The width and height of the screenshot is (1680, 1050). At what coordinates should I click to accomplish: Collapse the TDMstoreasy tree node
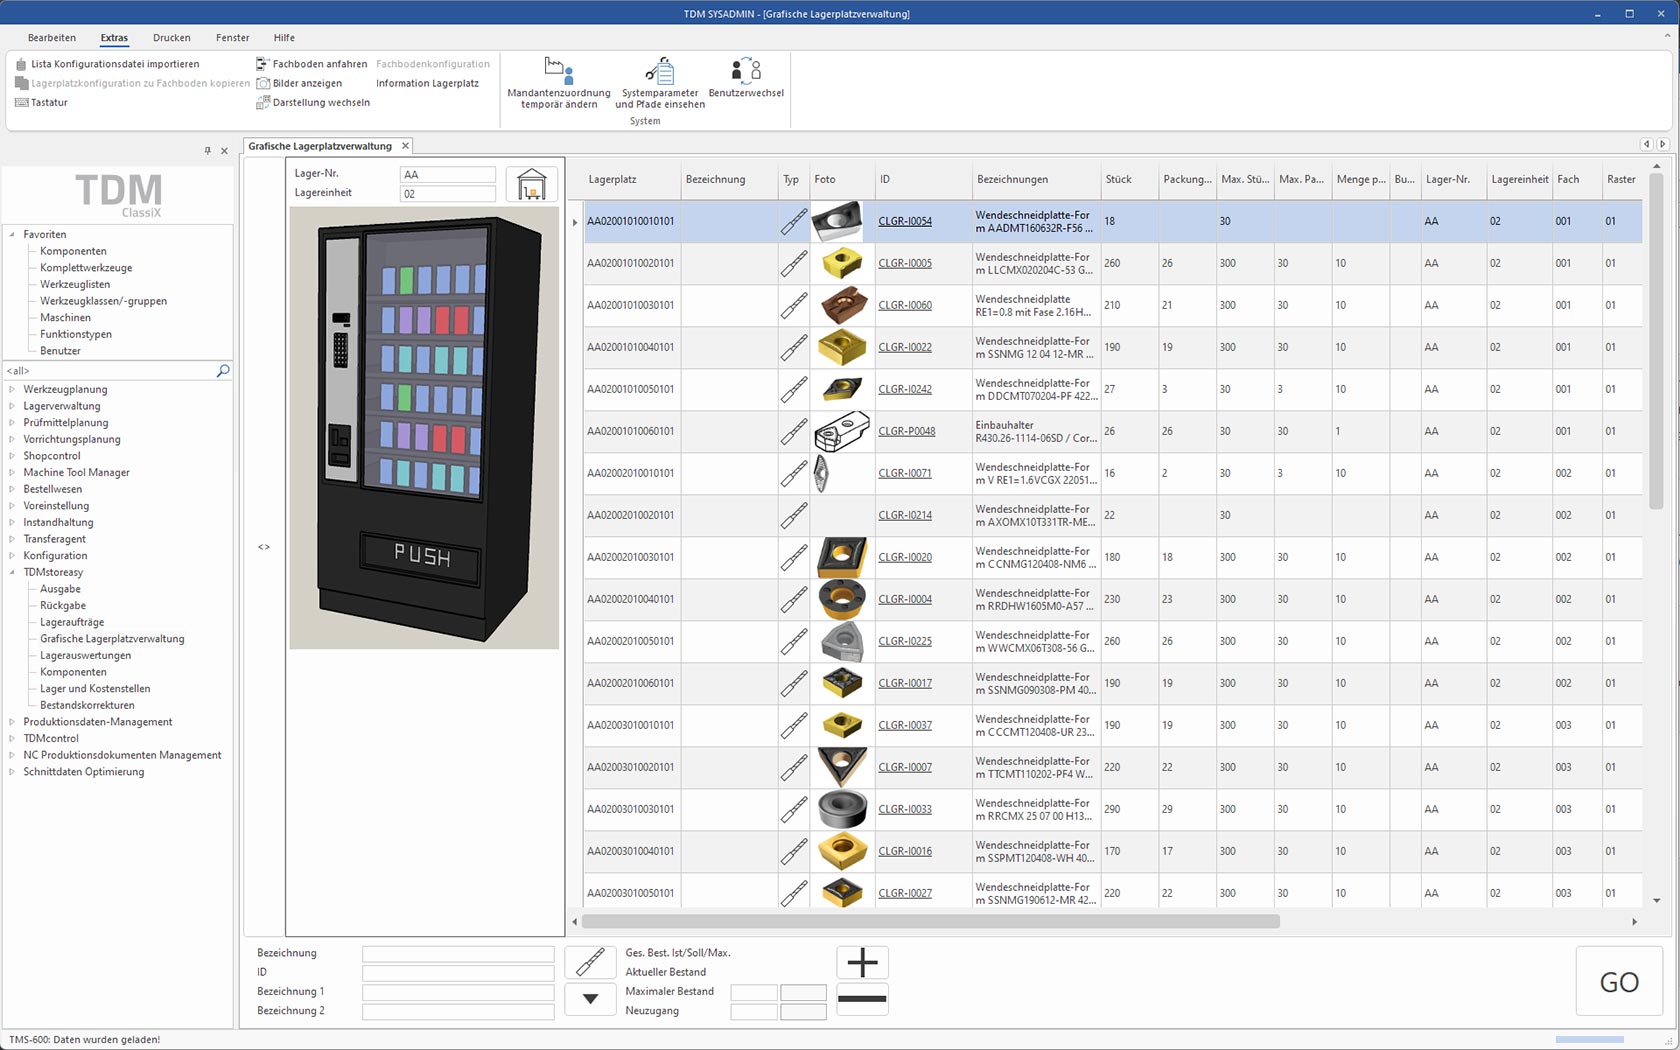12,573
